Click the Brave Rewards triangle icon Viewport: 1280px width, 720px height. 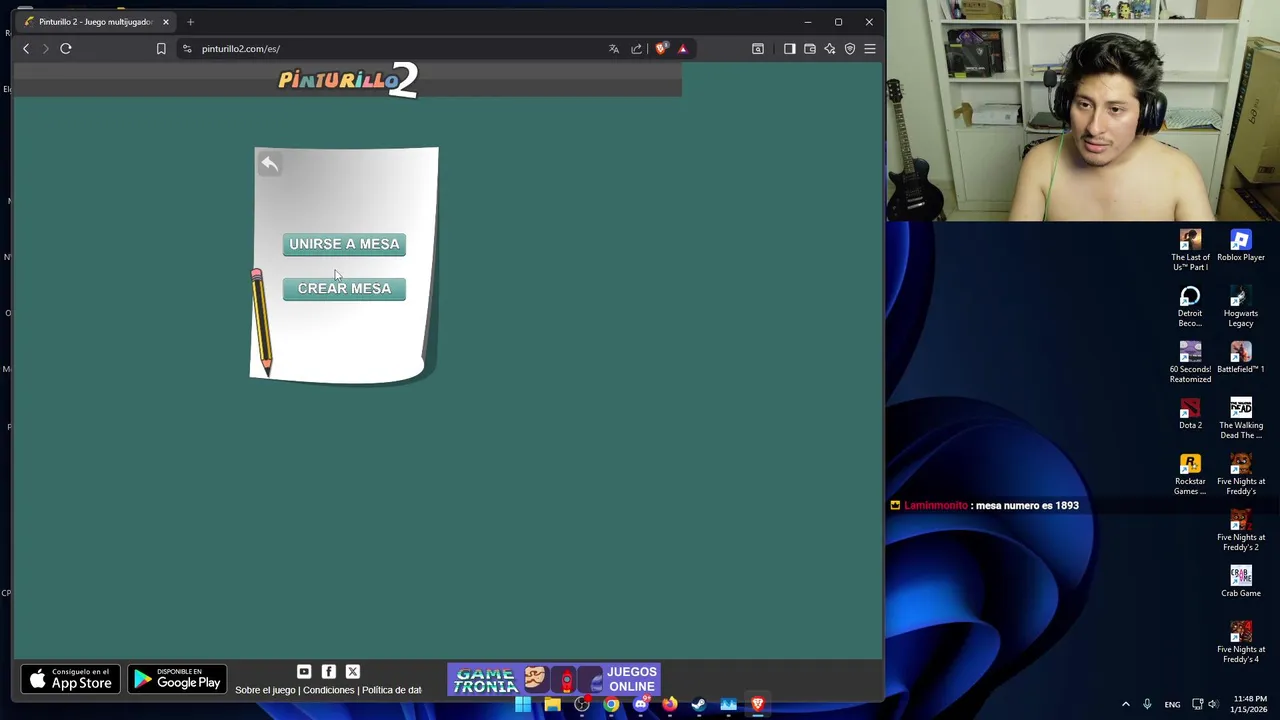[x=683, y=48]
